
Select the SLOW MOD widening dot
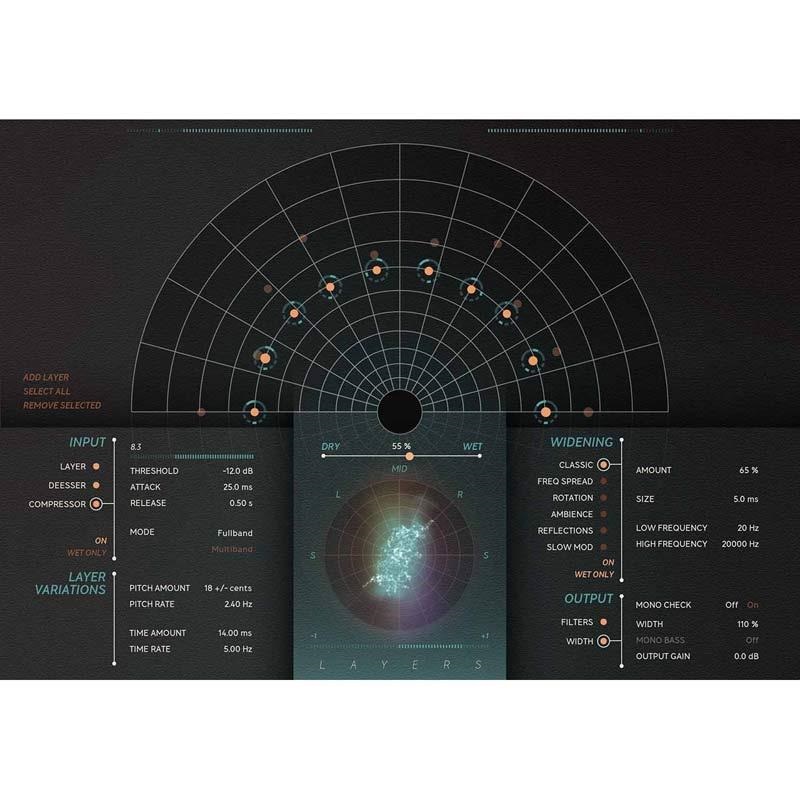603,547
